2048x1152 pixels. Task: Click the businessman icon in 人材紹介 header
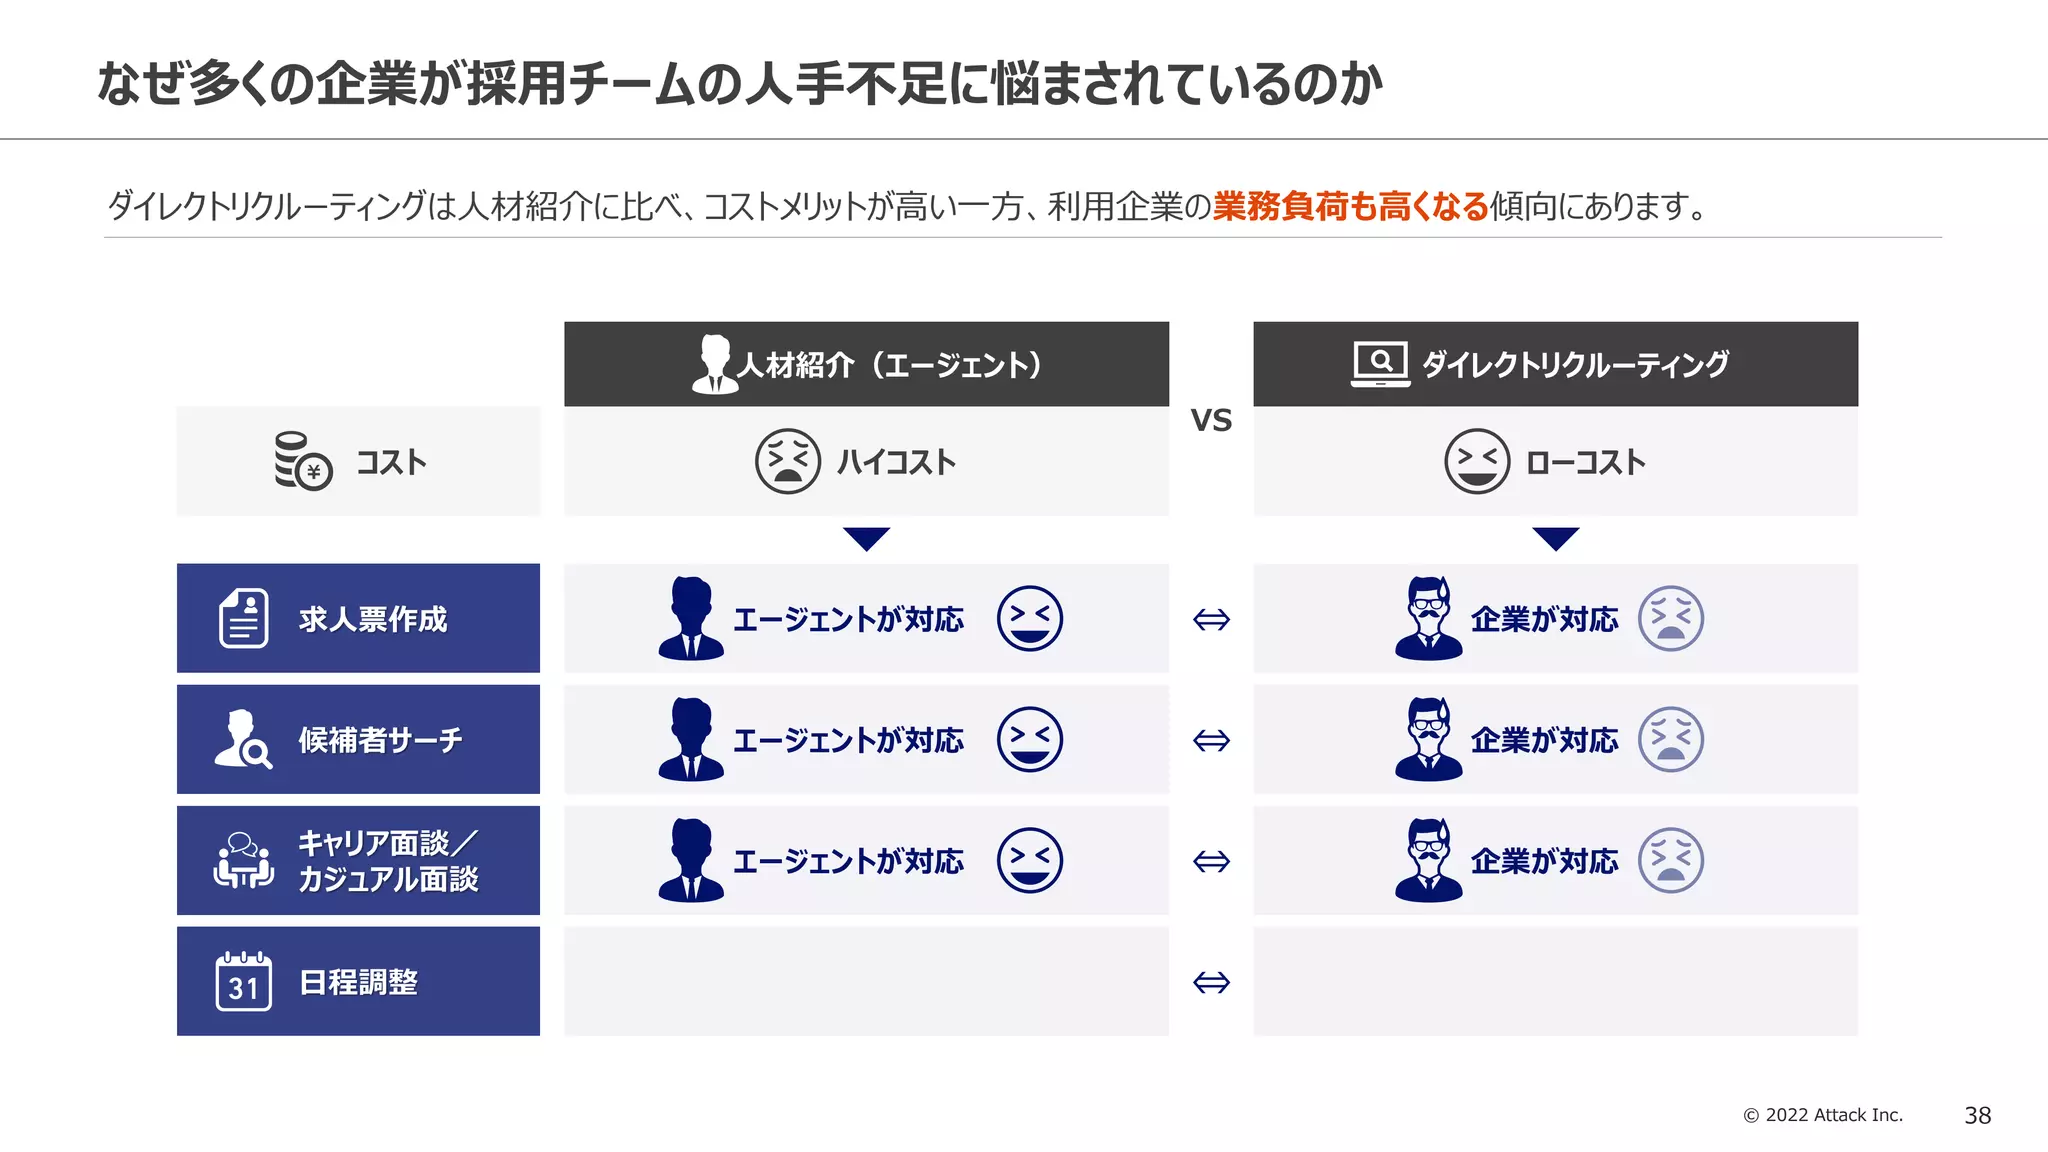coord(715,364)
